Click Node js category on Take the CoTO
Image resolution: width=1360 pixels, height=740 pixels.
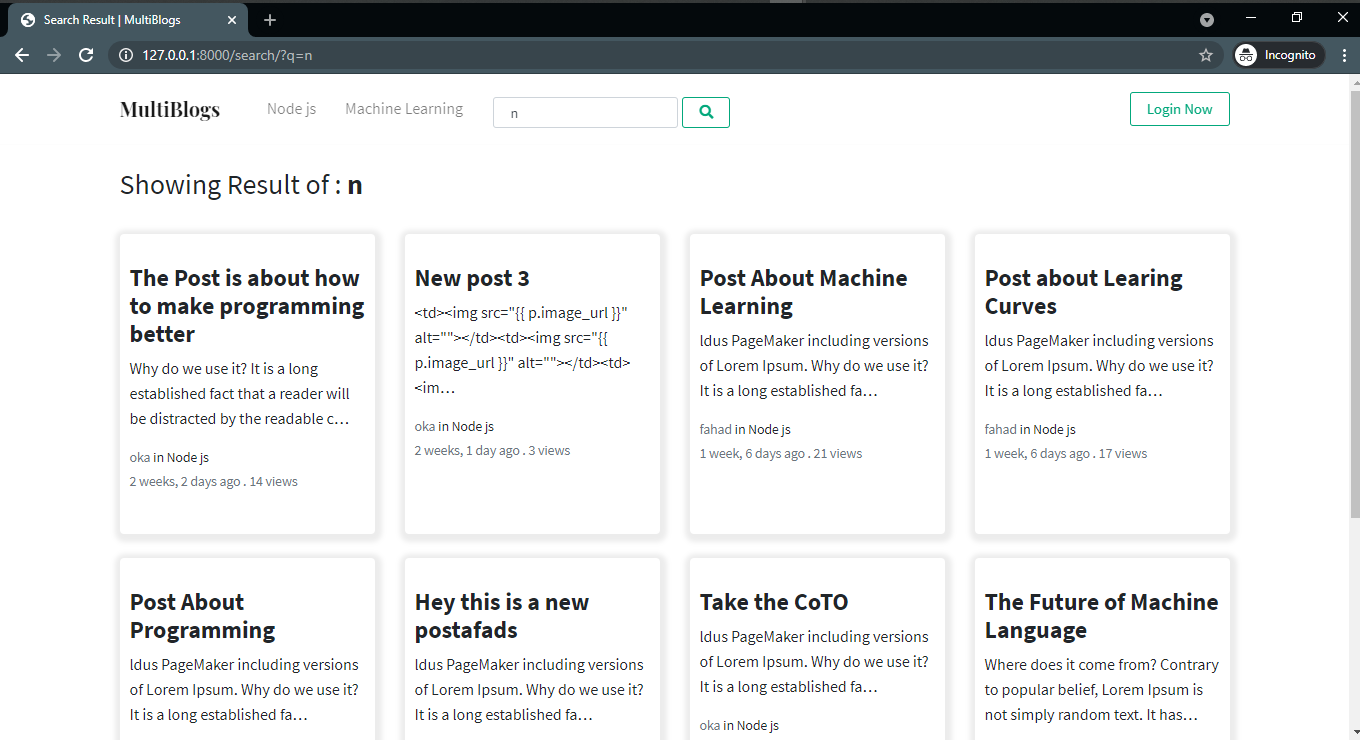(x=758, y=725)
